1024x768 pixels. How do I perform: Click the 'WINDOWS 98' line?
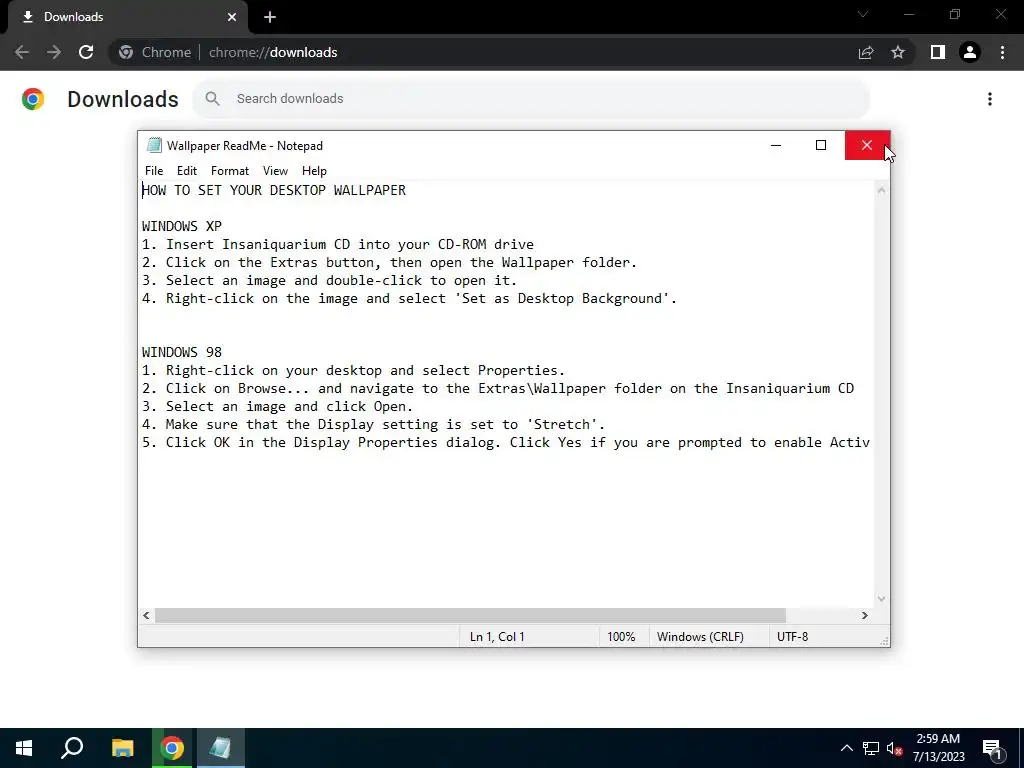point(182,352)
